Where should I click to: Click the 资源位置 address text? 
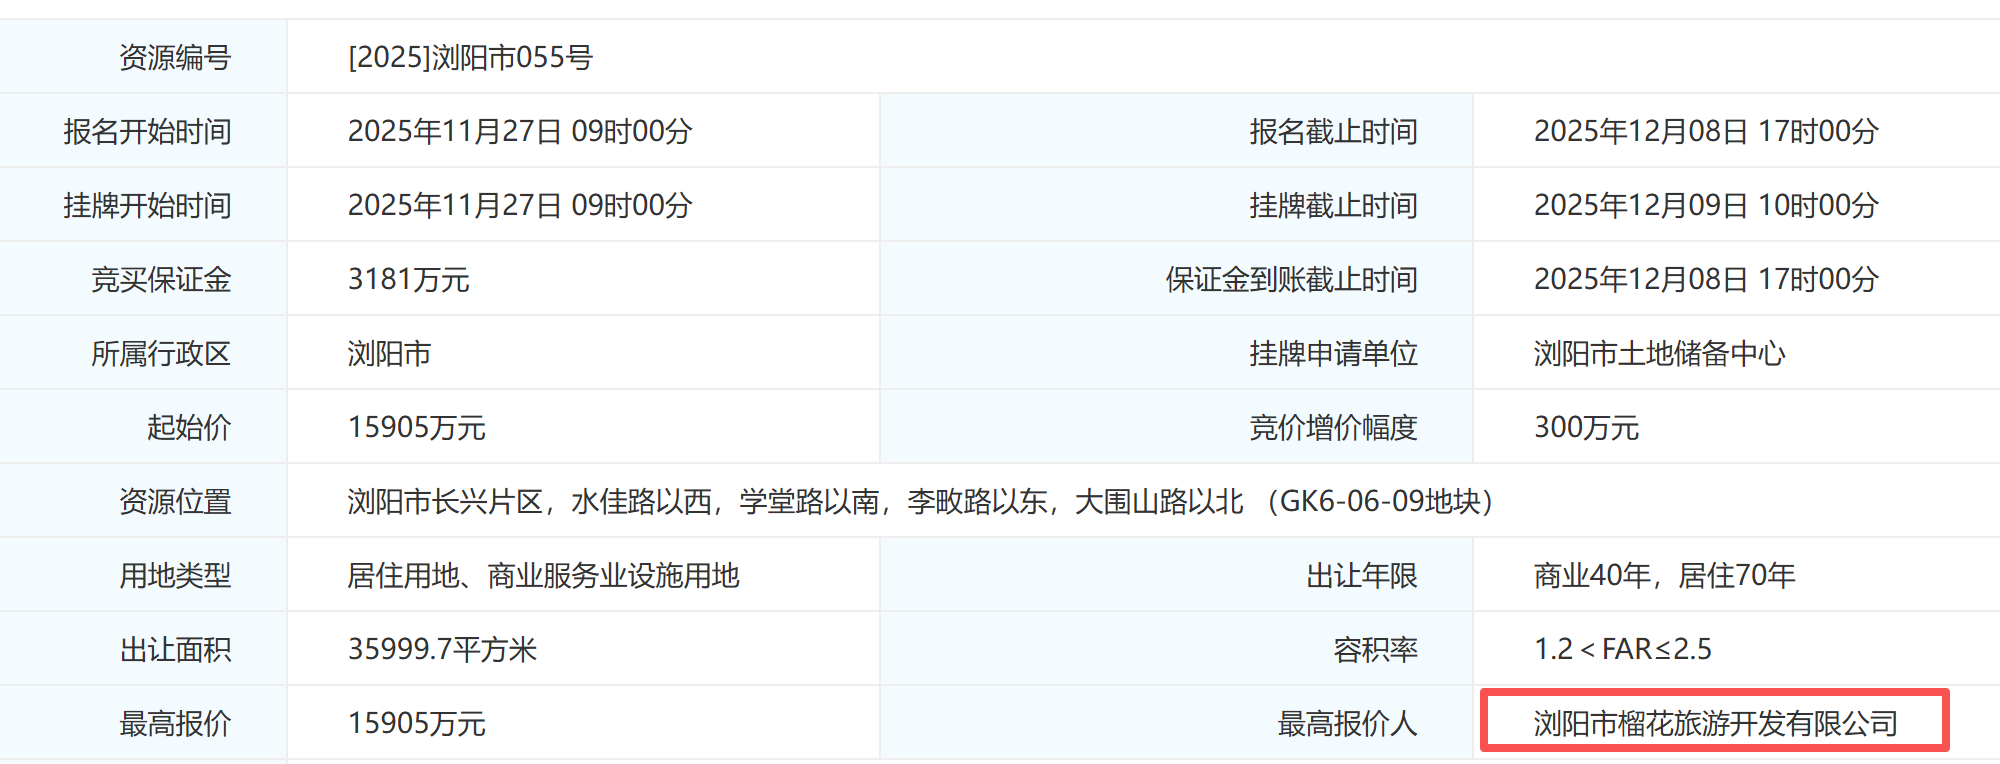[919, 501]
